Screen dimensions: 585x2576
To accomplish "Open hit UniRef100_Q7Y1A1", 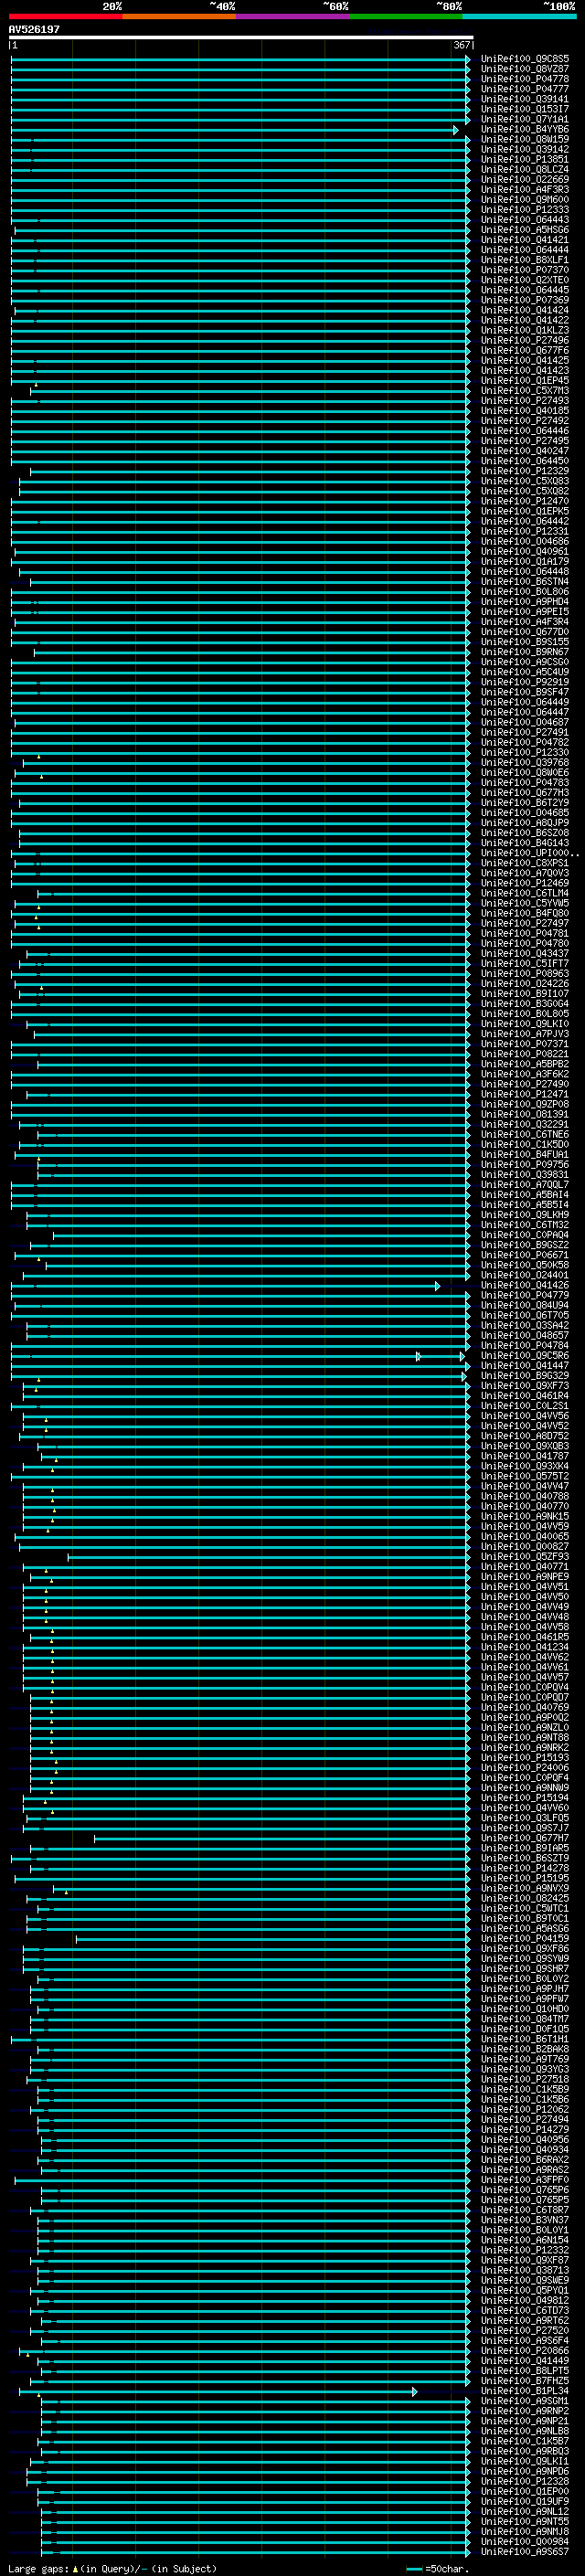I will (524, 120).
